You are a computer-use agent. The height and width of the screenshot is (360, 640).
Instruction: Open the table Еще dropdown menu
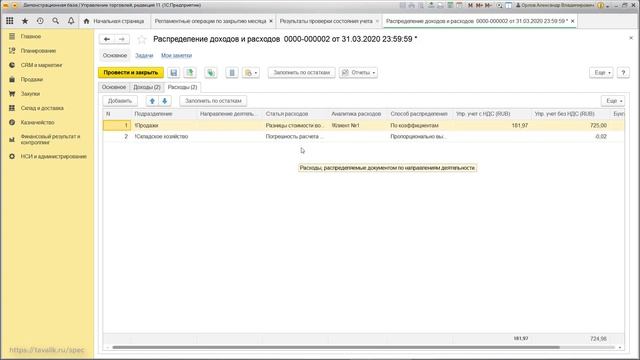pyautogui.click(x=613, y=101)
